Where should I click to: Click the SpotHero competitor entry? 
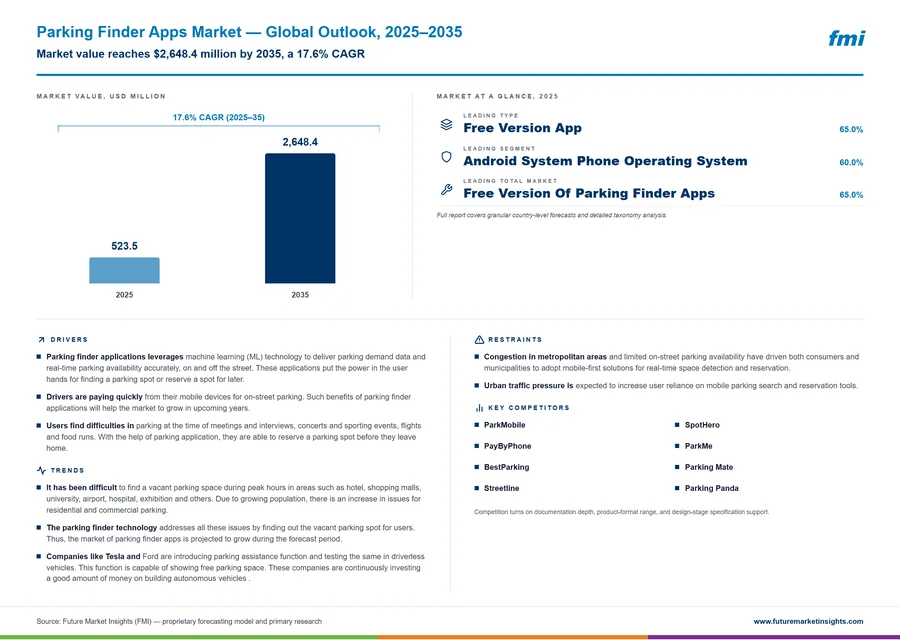(x=702, y=425)
